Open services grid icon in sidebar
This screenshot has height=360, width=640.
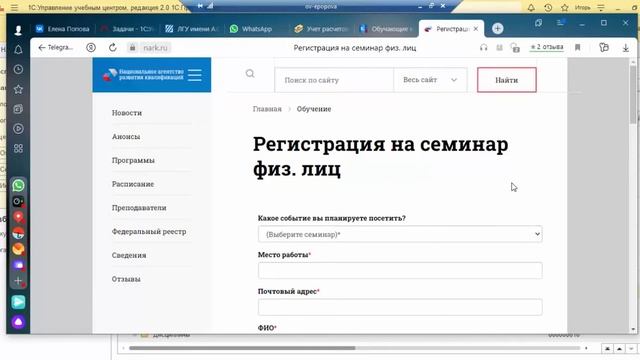[18, 148]
